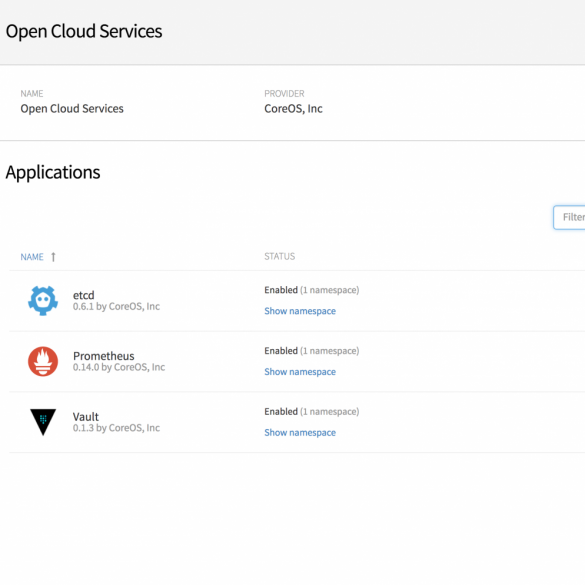Click the 'Open Cloud Services' page title
This screenshot has width=585, height=585.
84,31
